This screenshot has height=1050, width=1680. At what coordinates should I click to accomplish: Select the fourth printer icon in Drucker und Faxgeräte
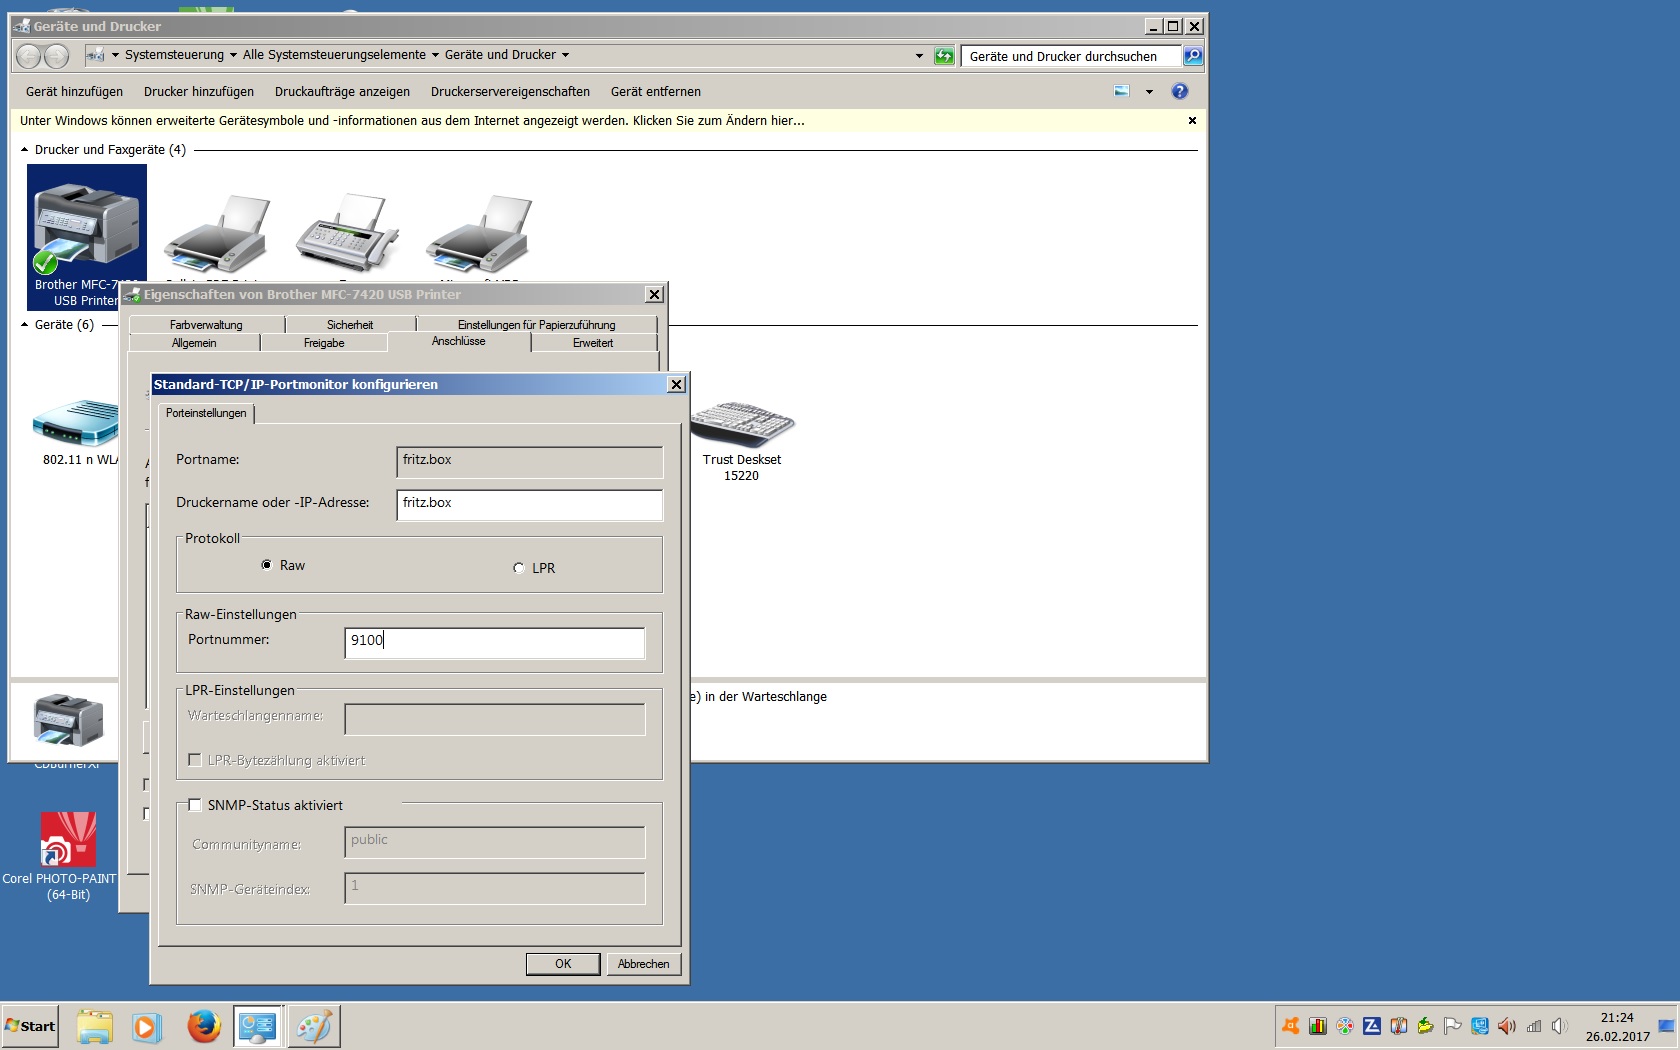pos(479,234)
